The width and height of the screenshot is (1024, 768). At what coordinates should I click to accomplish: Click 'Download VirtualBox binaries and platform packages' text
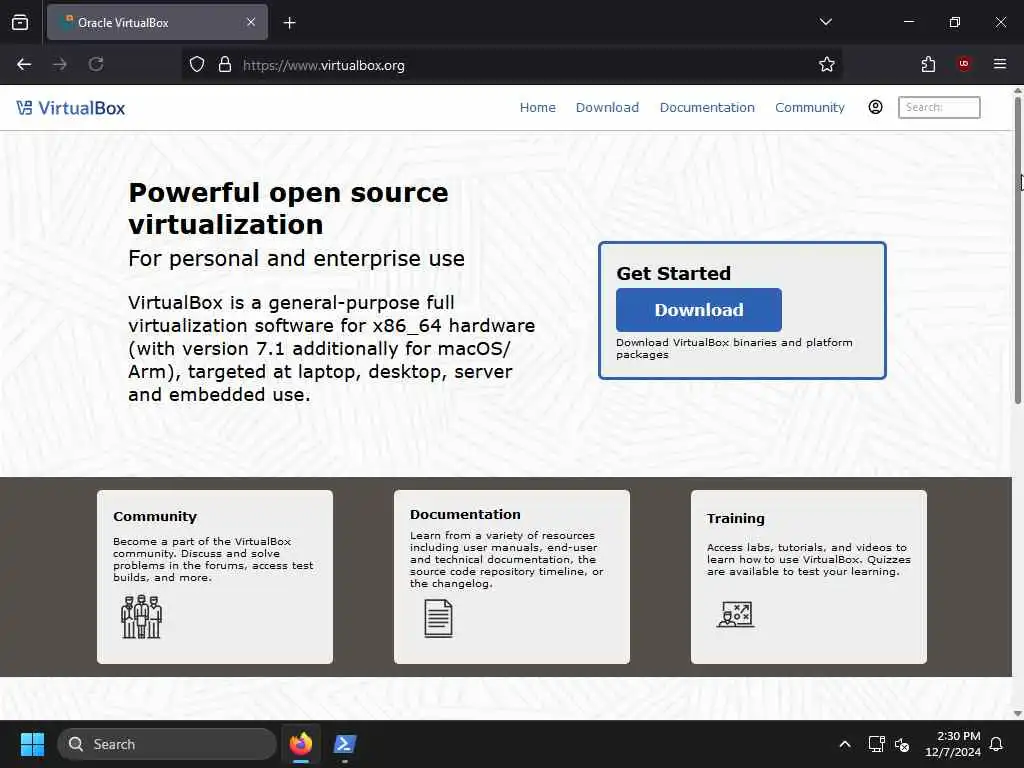pyautogui.click(x=734, y=349)
